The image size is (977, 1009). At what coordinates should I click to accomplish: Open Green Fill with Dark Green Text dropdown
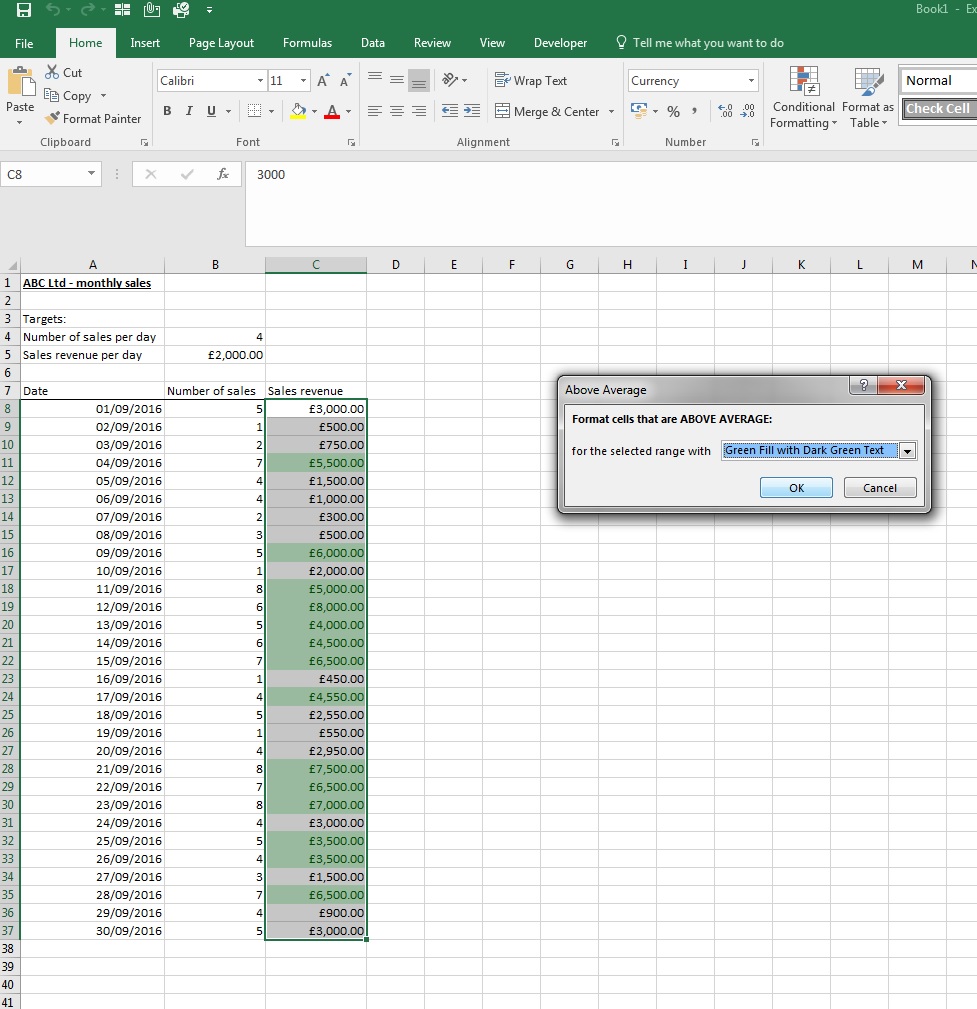coord(907,451)
